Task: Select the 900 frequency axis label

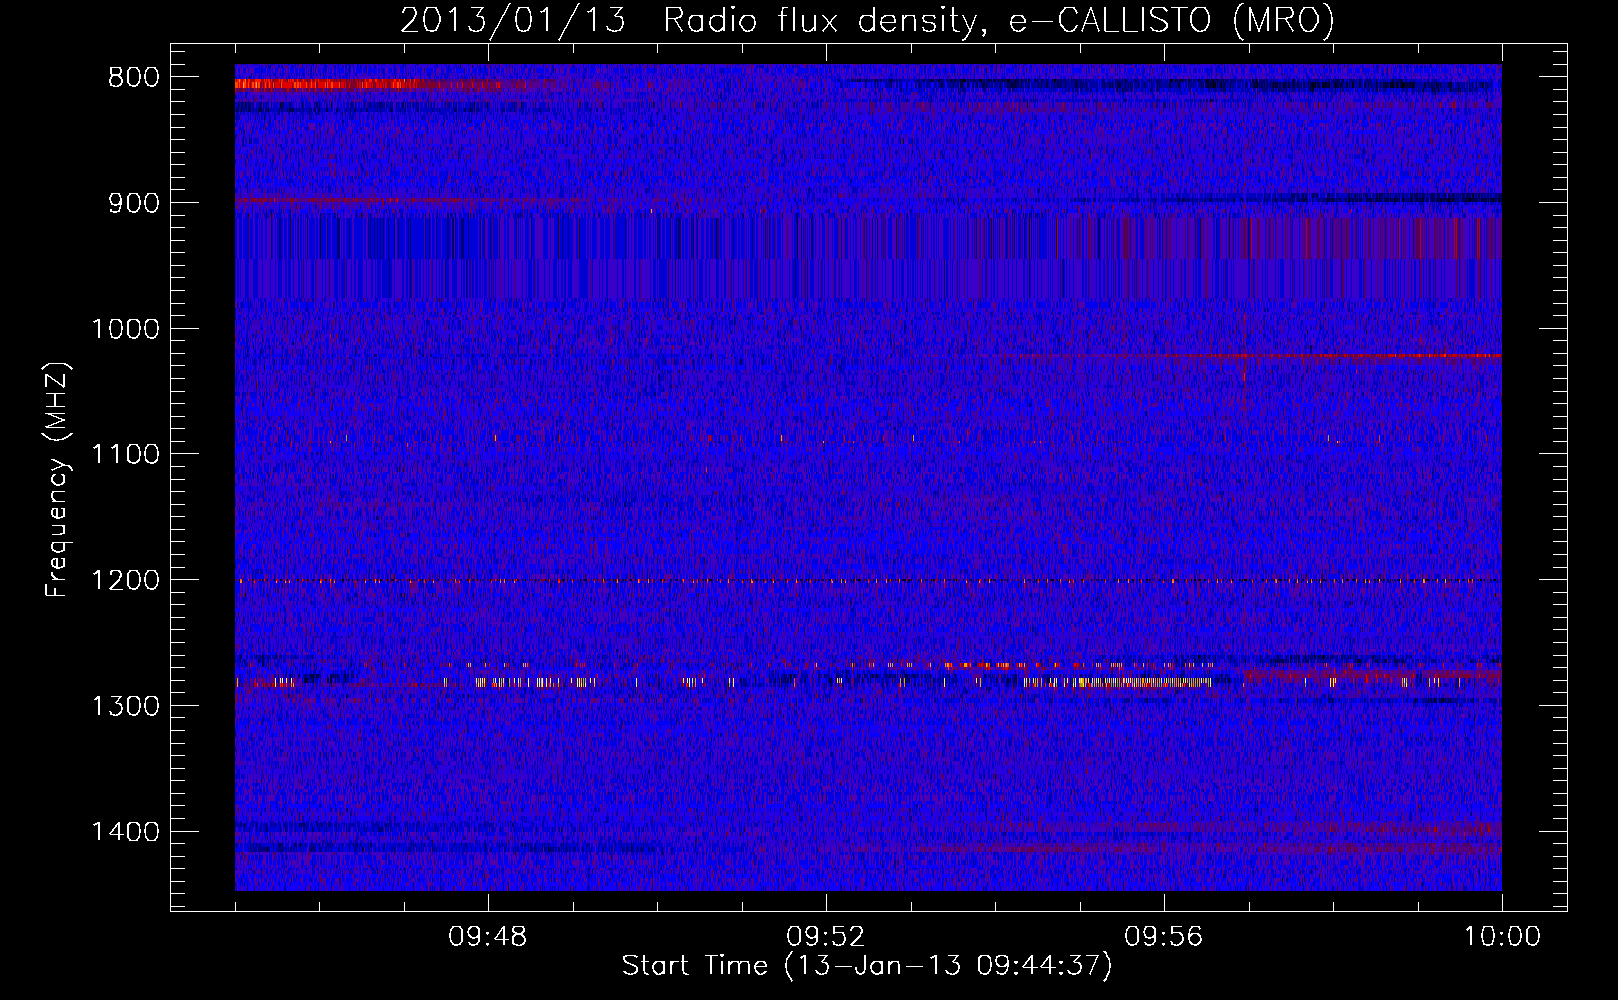Action: click(x=133, y=203)
